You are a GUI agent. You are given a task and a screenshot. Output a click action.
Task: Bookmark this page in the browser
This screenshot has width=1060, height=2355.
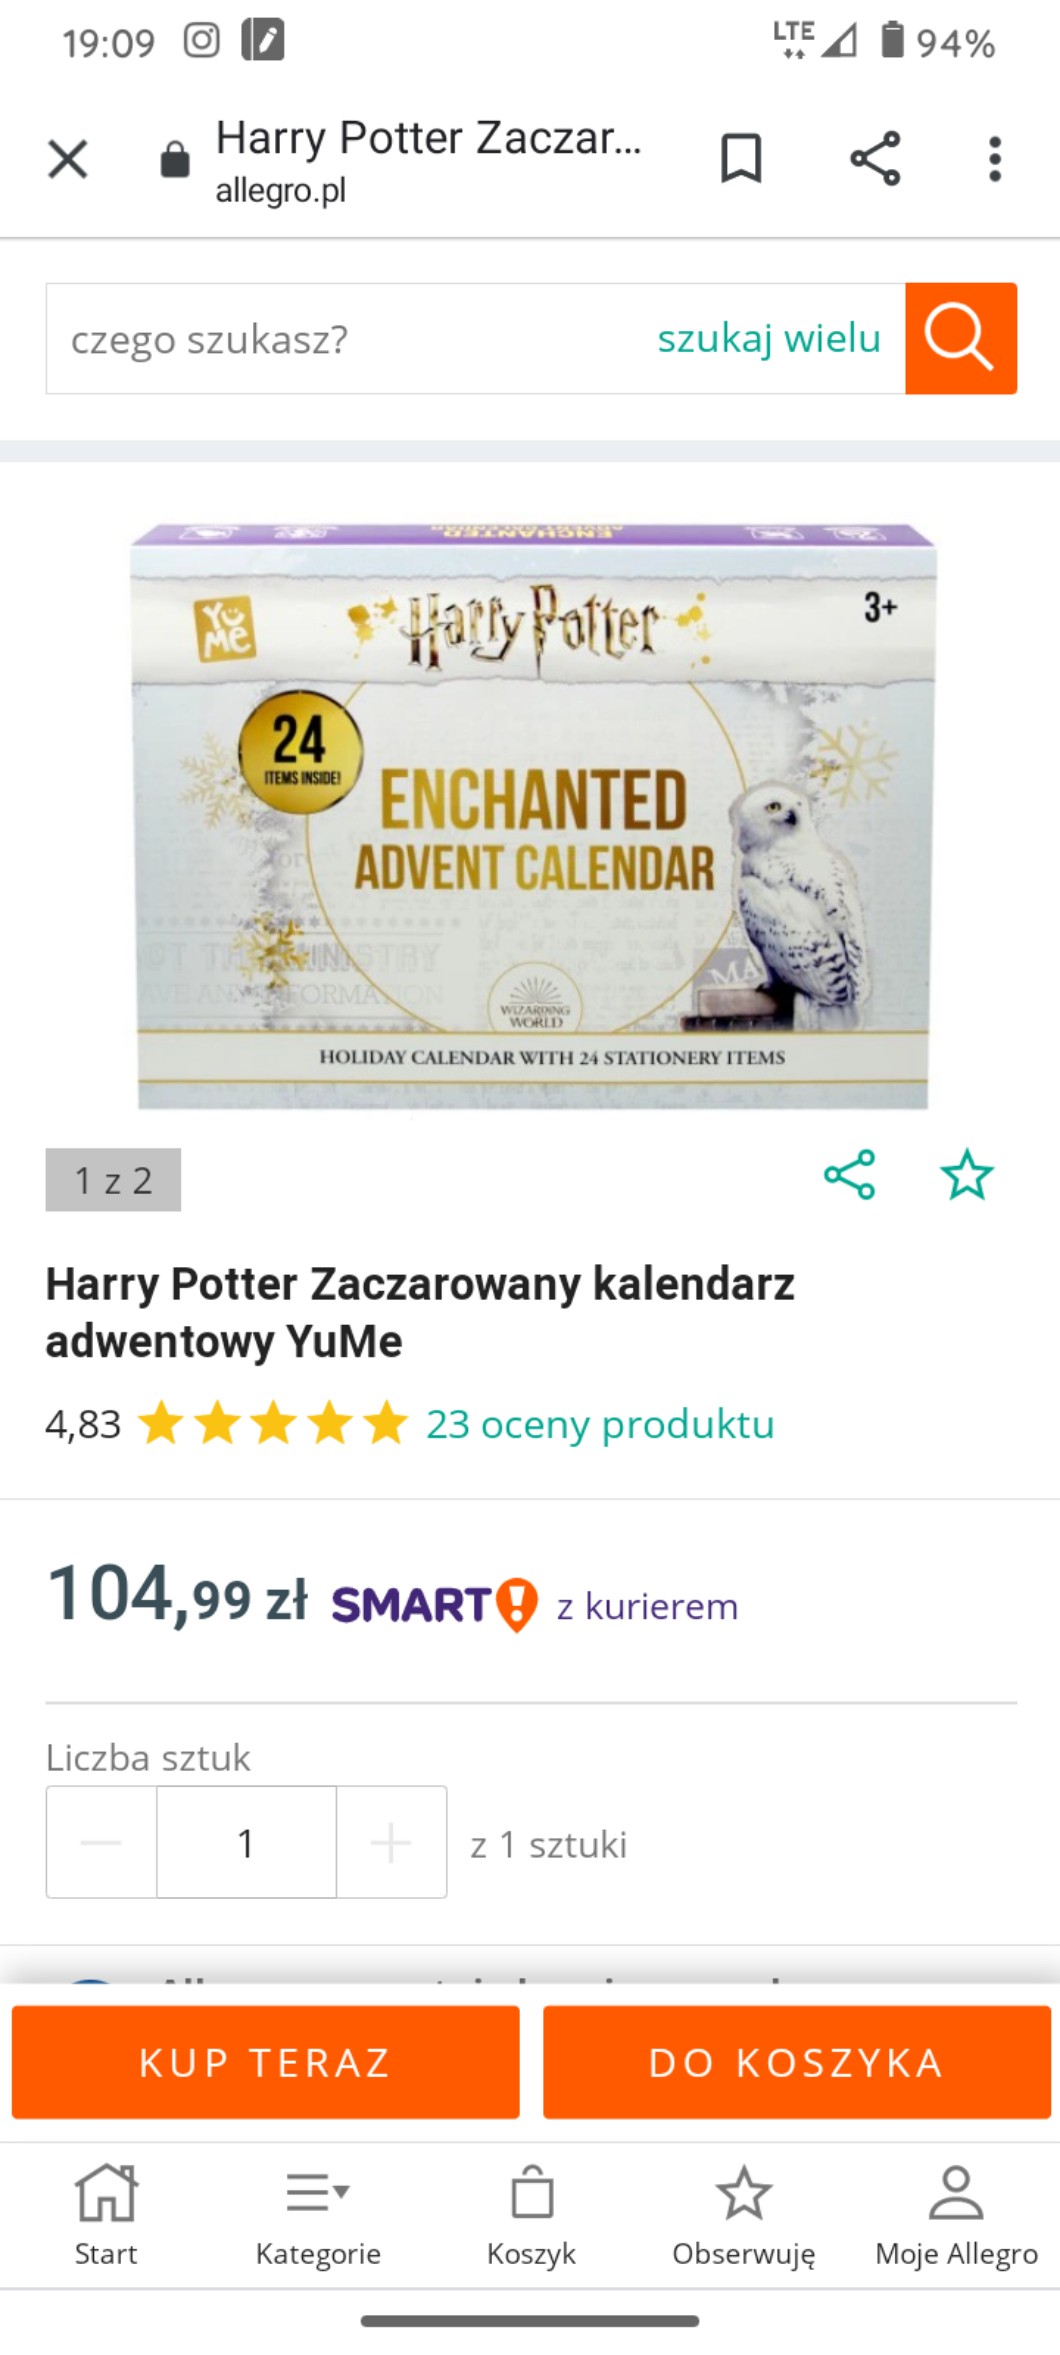741,159
